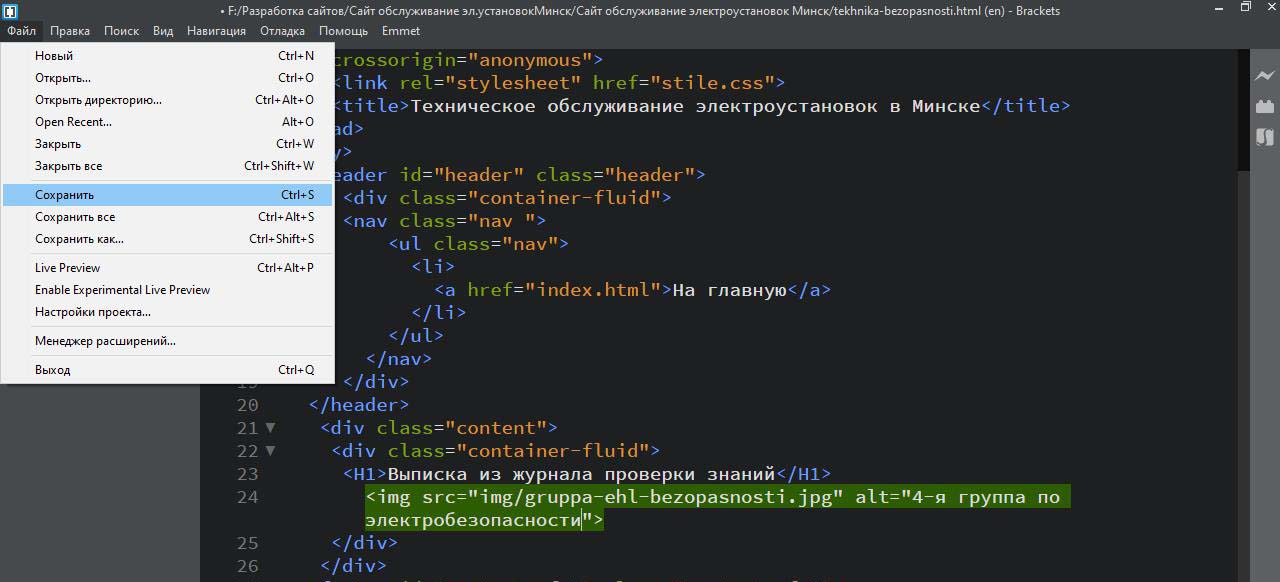Collapse code fold at line 21
Image resolution: width=1280 pixels, height=582 pixels.
tap(270, 428)
